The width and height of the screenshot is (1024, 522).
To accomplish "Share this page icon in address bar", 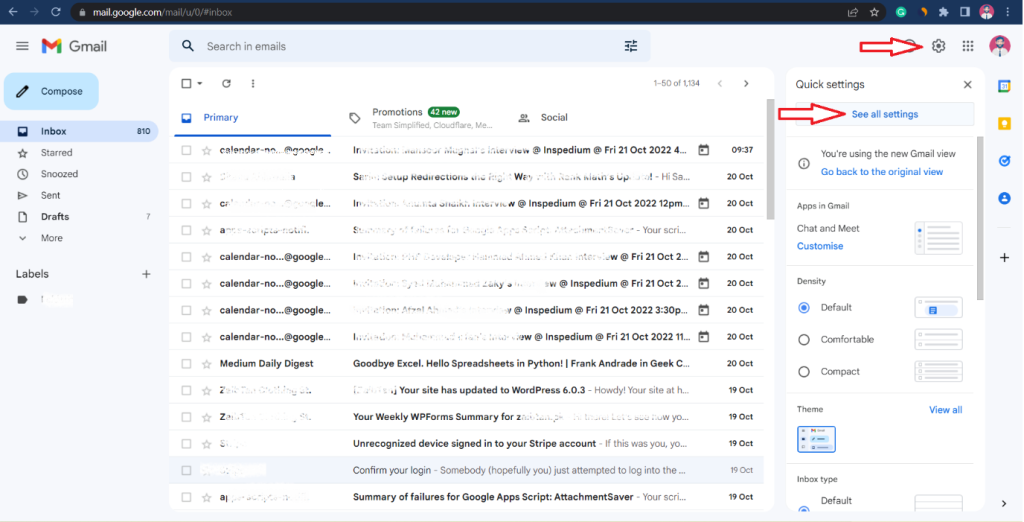I will pos(853,12).
